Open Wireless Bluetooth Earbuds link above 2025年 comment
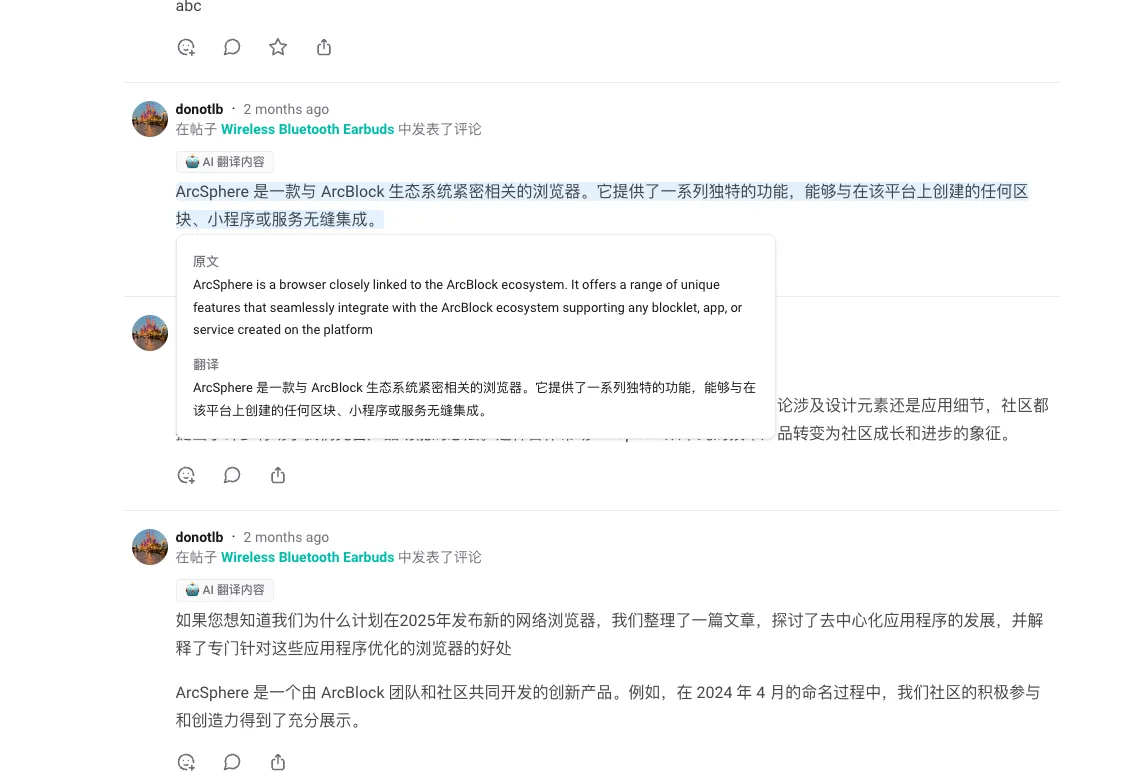This screenshot has width=1139, height=781. [307, 557]
